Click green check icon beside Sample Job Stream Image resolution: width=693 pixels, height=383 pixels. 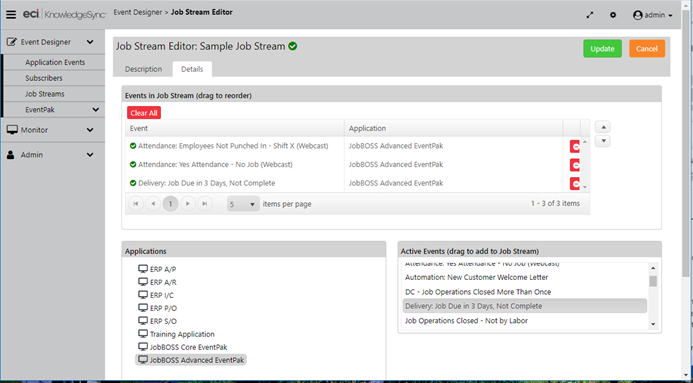coord(293,46)
